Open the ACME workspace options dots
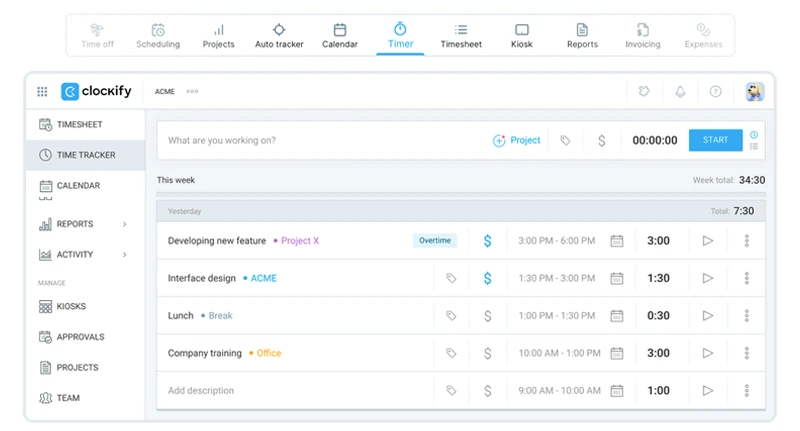This screenshot has height=431, width=800. coord(192,91)
